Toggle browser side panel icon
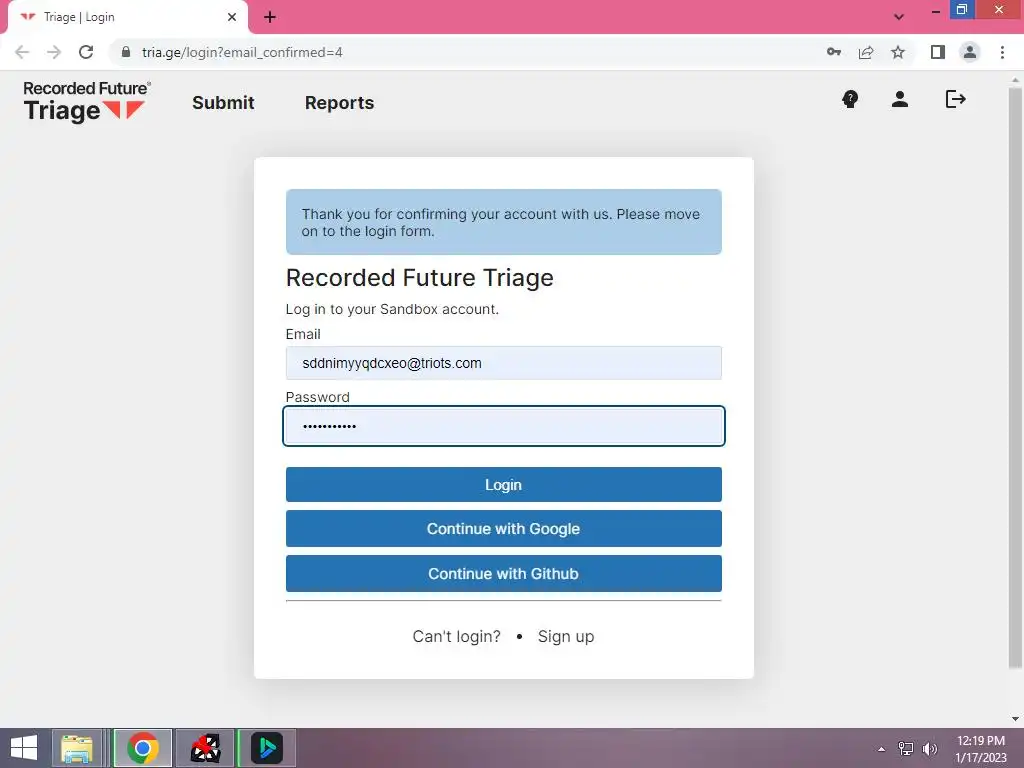This screenshot has width=1024, height=768. pos(938,52)
